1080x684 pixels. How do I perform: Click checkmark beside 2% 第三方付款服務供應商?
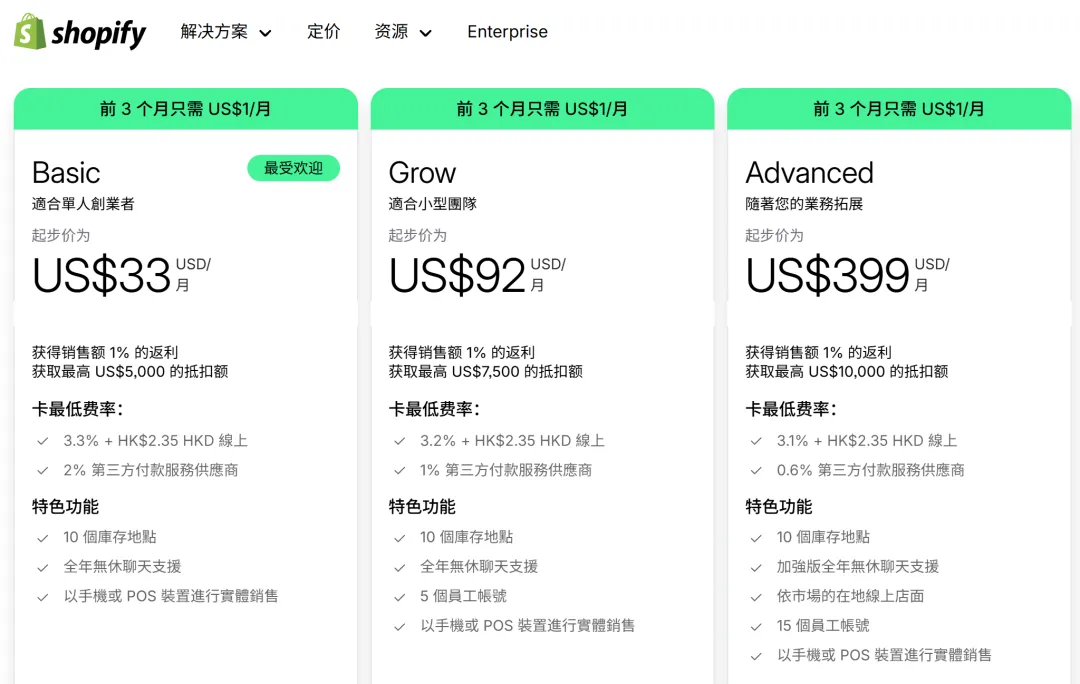click(43, 470)
